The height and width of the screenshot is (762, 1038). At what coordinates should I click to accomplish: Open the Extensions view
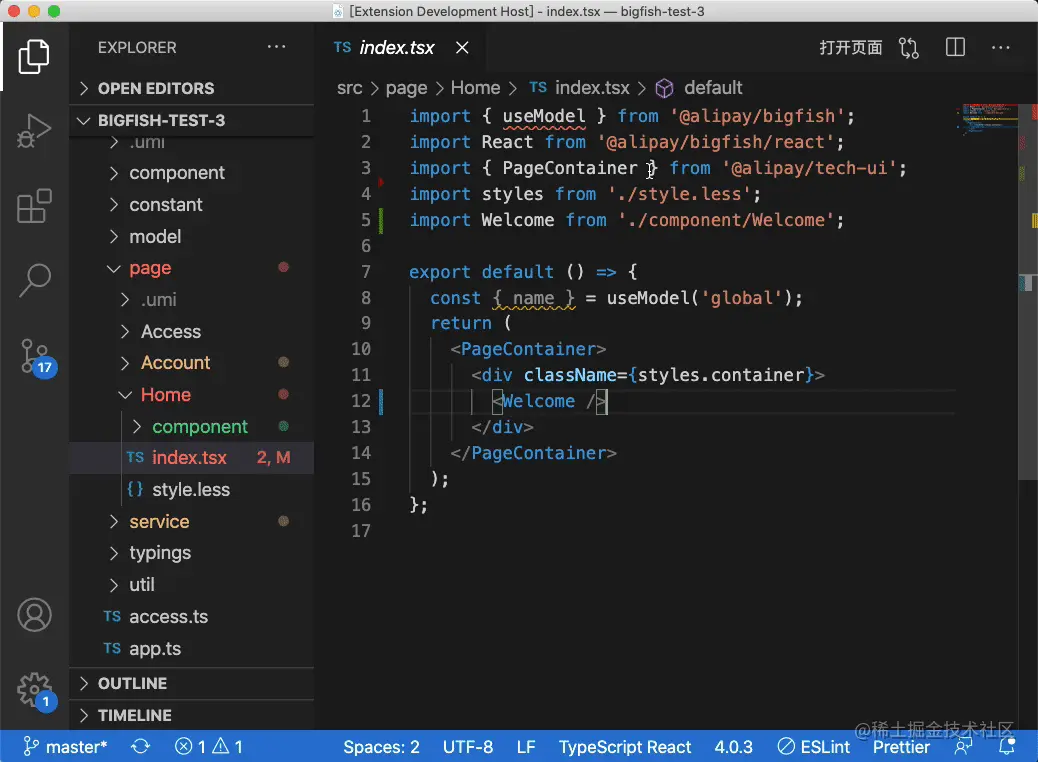click(34, 206)
